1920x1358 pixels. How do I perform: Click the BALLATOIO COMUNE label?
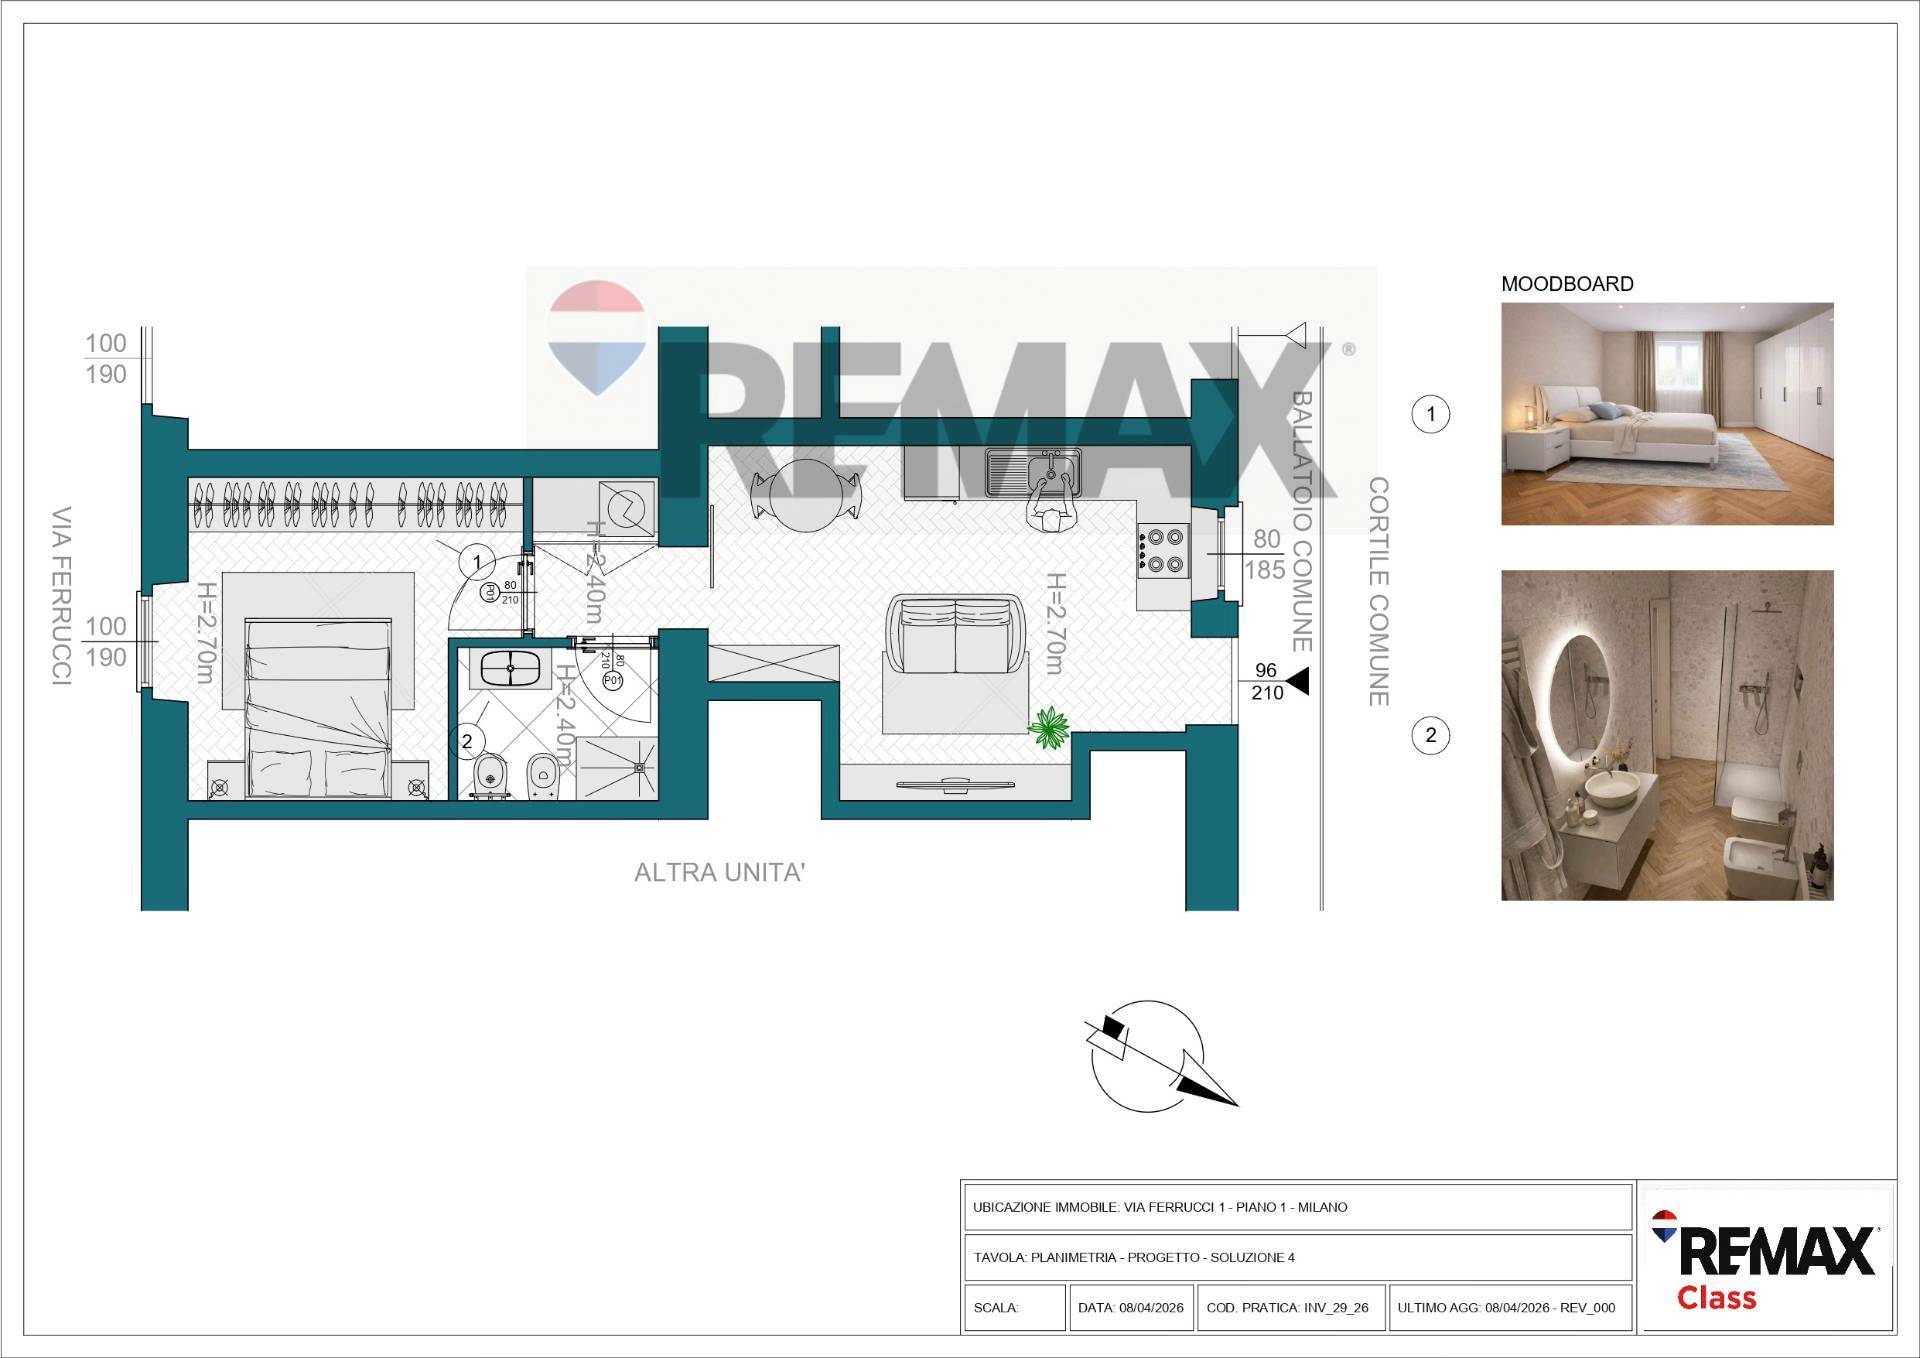tap(1301, 521)
